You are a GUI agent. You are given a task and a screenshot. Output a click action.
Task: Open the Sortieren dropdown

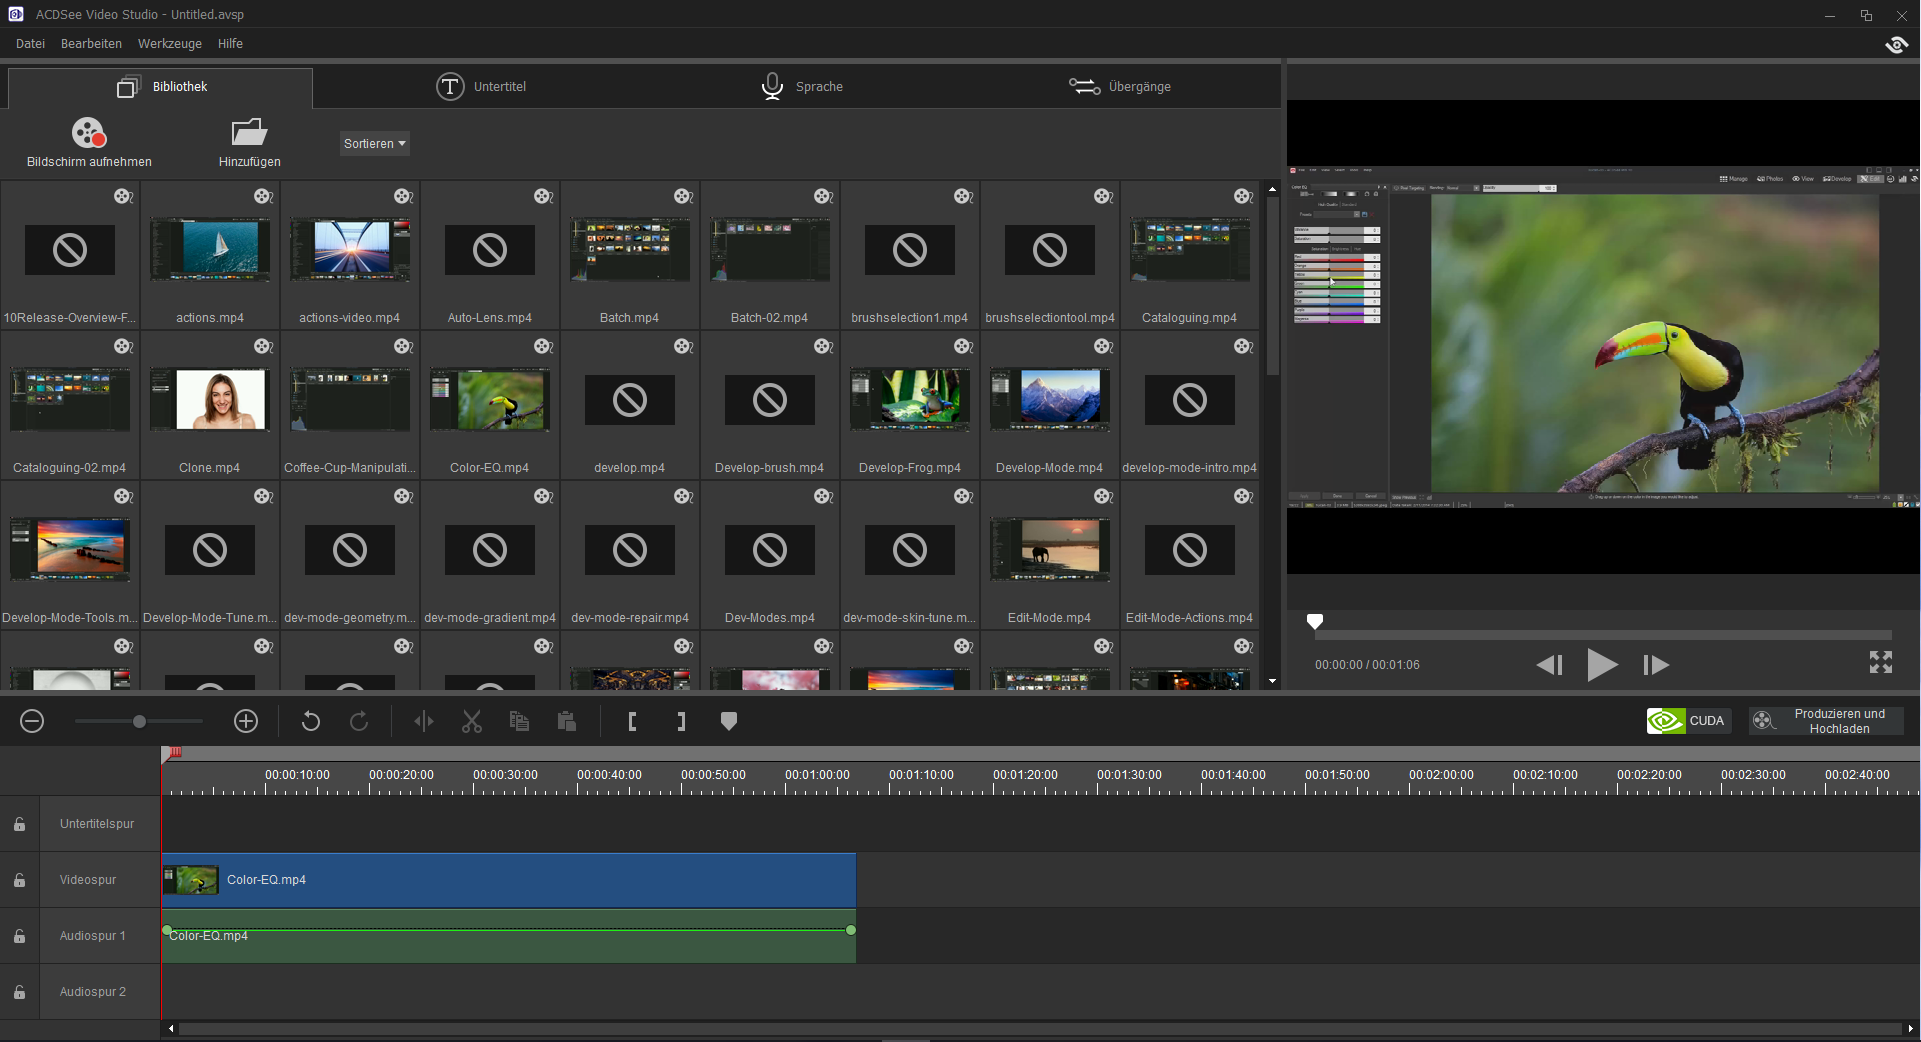(374, 143)
